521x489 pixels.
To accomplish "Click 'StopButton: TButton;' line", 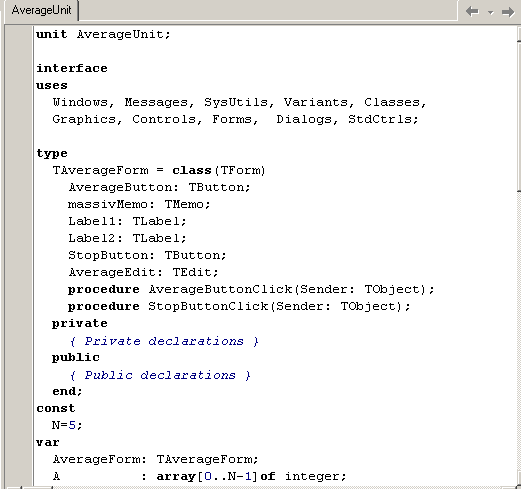I will 147,255.
